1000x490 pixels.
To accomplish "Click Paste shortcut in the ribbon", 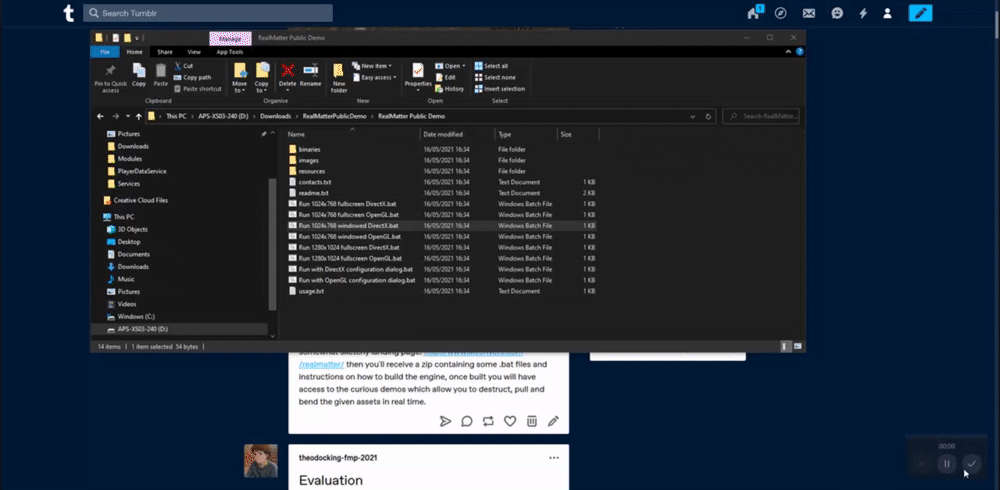I will tap(198, 89).
